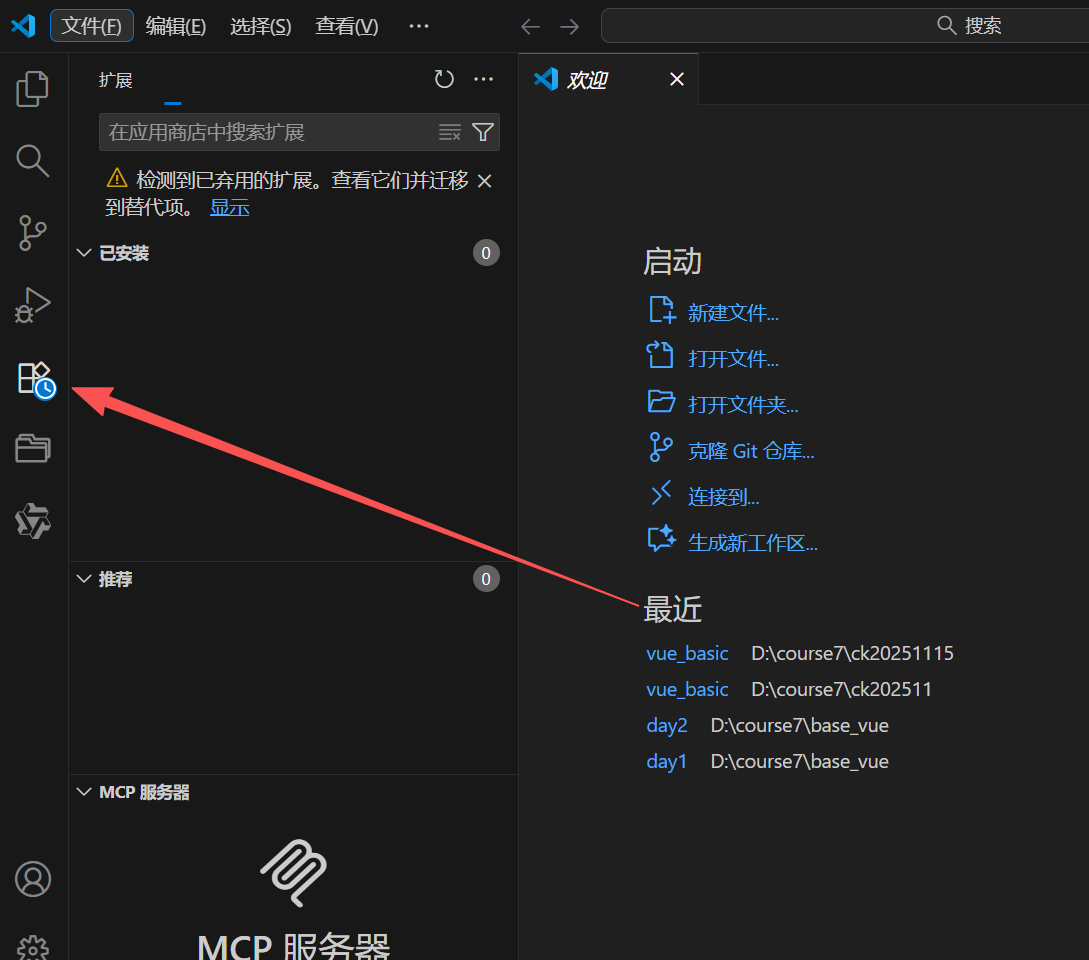Screen dimensions: 1089x960
Task: Open the 查看(V) menu
Action: 347,26
